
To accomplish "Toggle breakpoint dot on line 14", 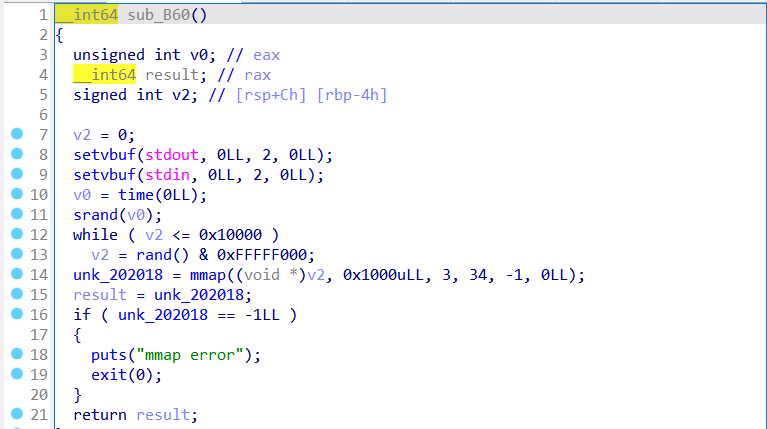I will click(17, 274).
